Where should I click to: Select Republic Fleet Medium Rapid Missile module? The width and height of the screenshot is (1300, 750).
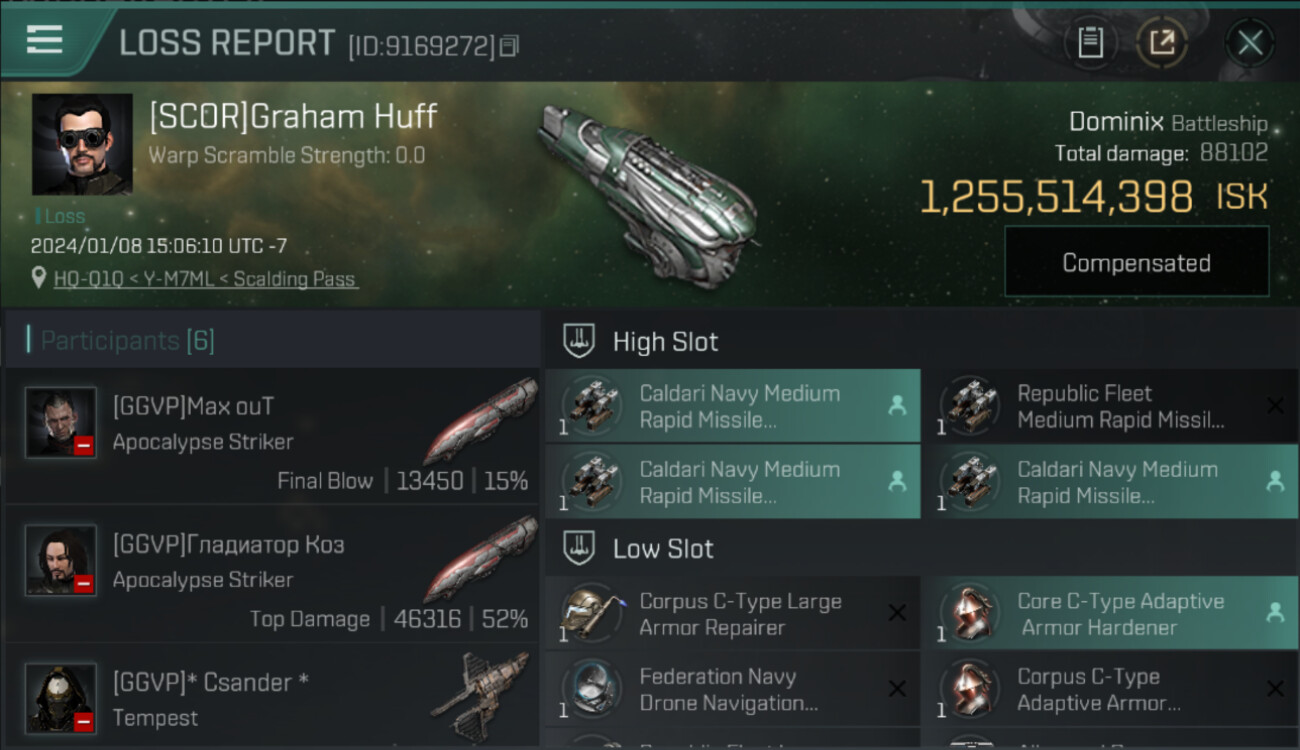[x=1120, y=407]
